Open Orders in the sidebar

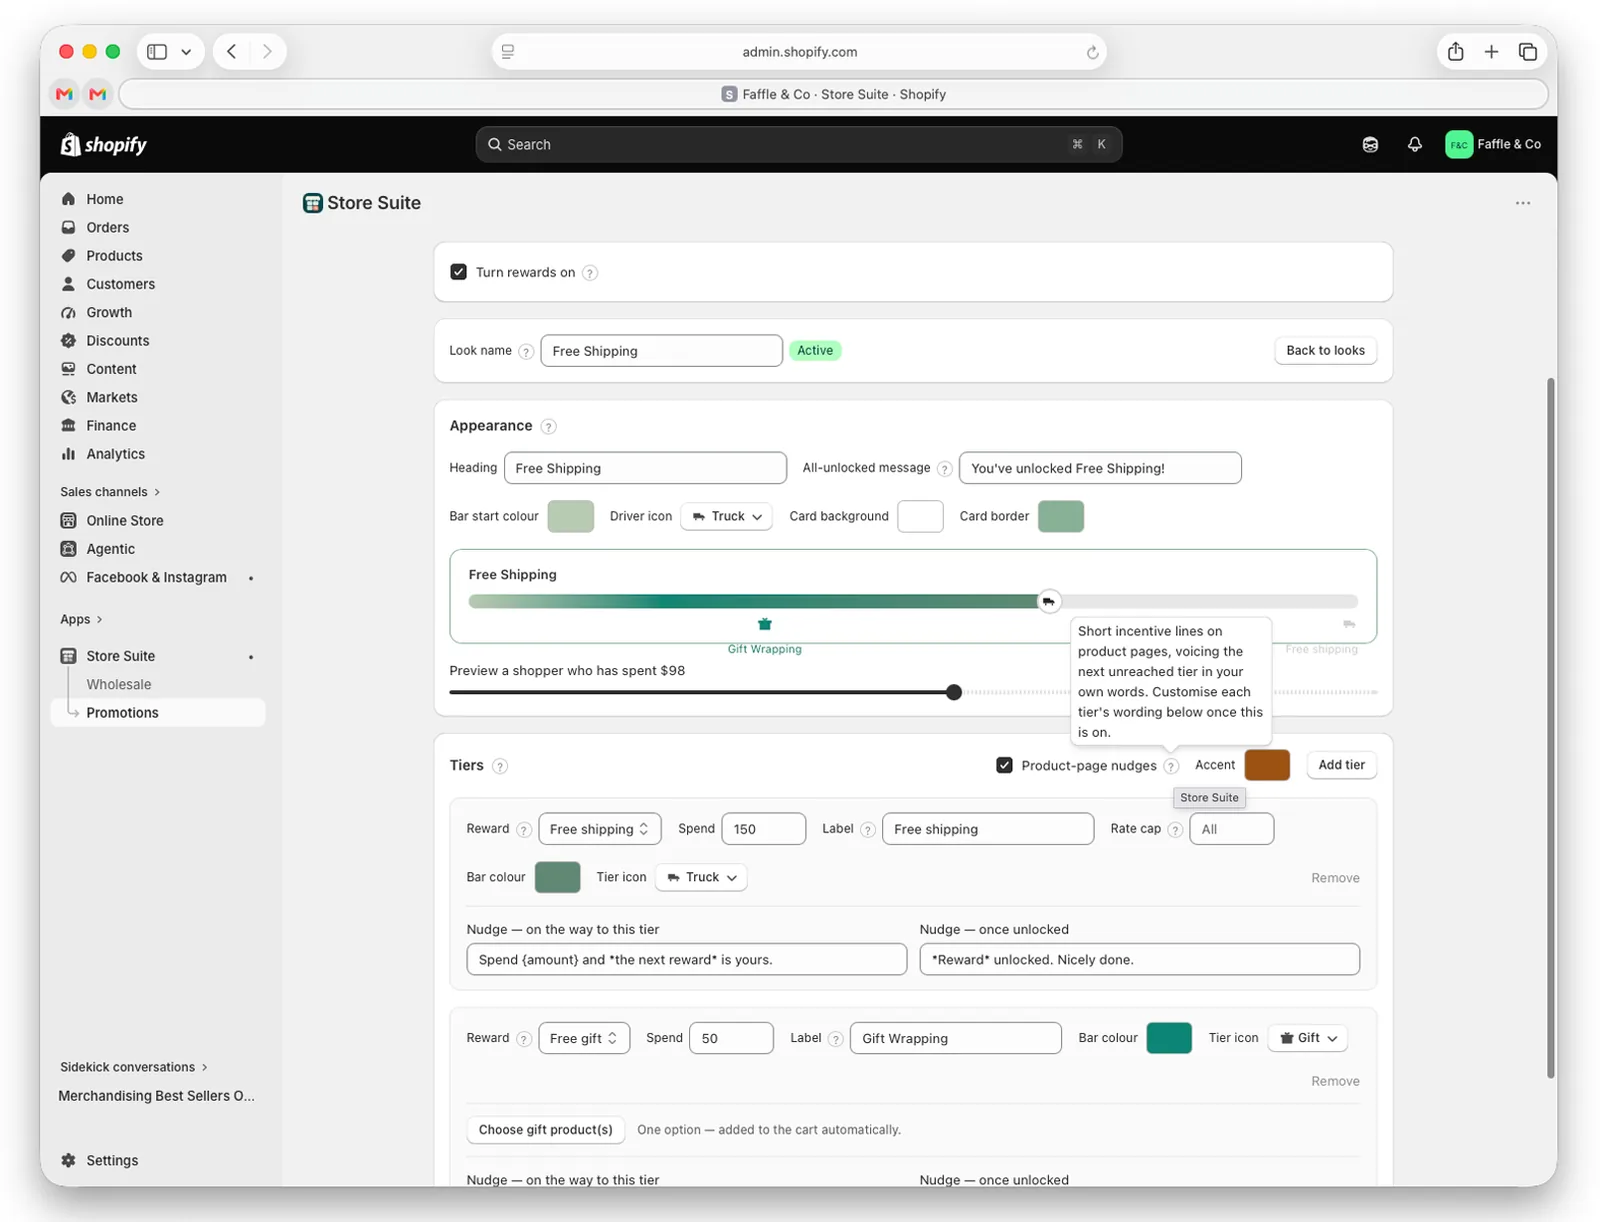[107, 228]
